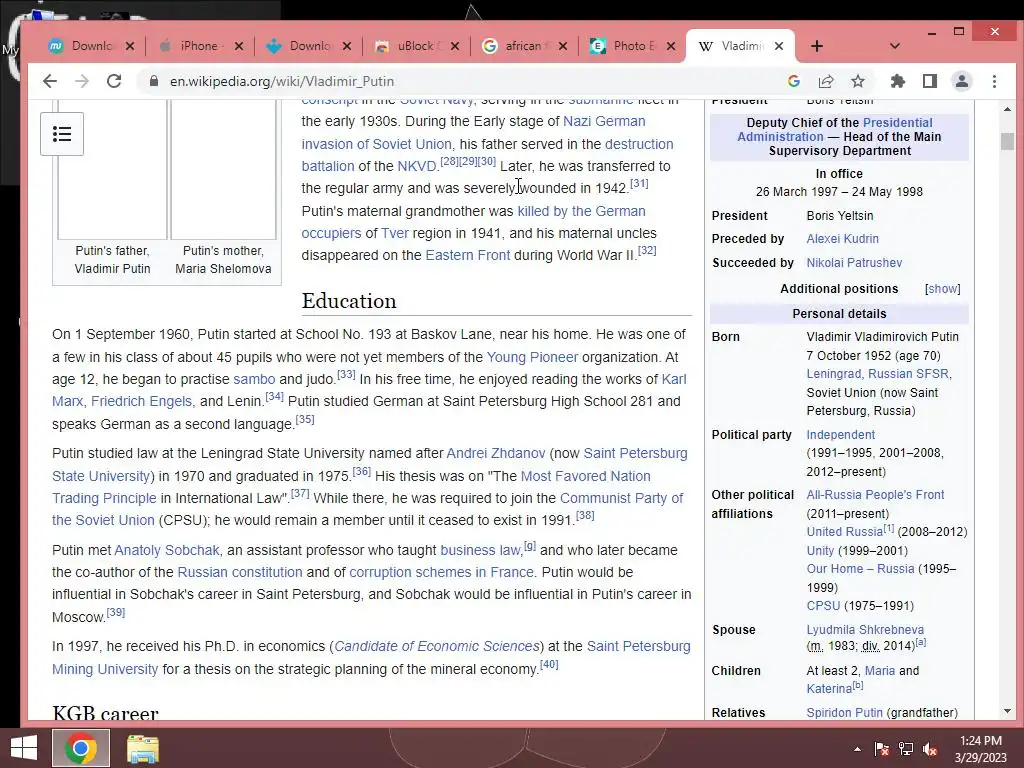Viewport: 1024px width, 768px height.
Task: Open the Extensions puzzle icon
Action: (x=898, y=81)
